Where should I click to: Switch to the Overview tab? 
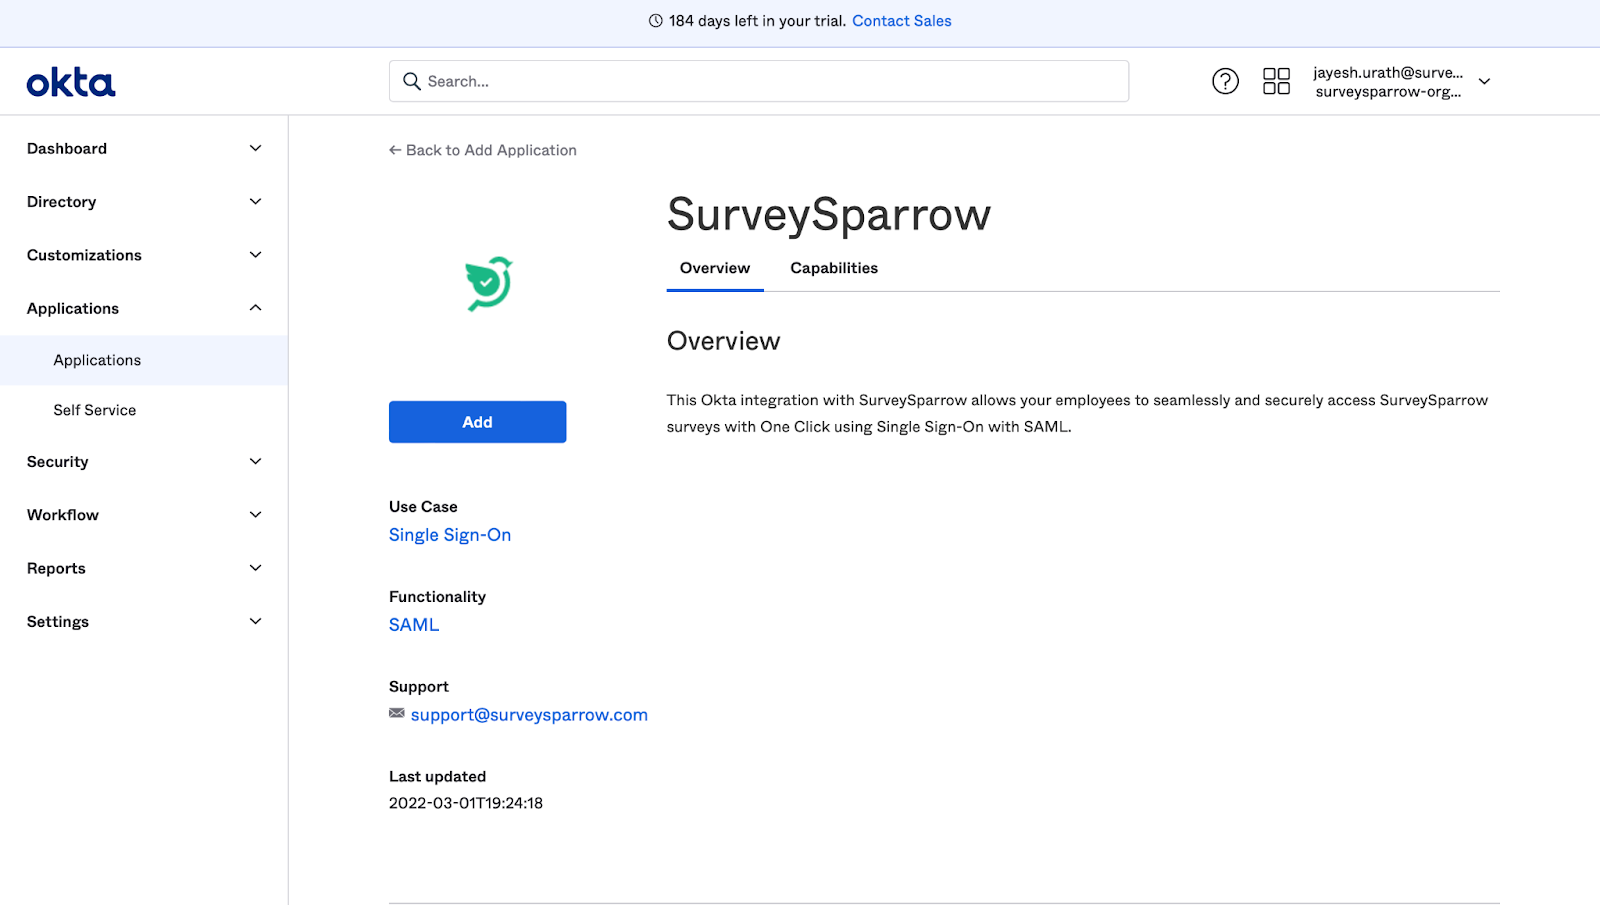click(715, 268)
